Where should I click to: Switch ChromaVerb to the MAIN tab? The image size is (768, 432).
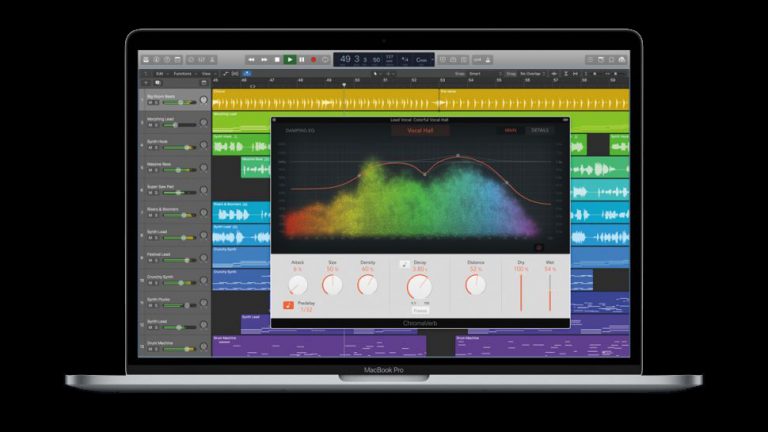coord(510,130)
